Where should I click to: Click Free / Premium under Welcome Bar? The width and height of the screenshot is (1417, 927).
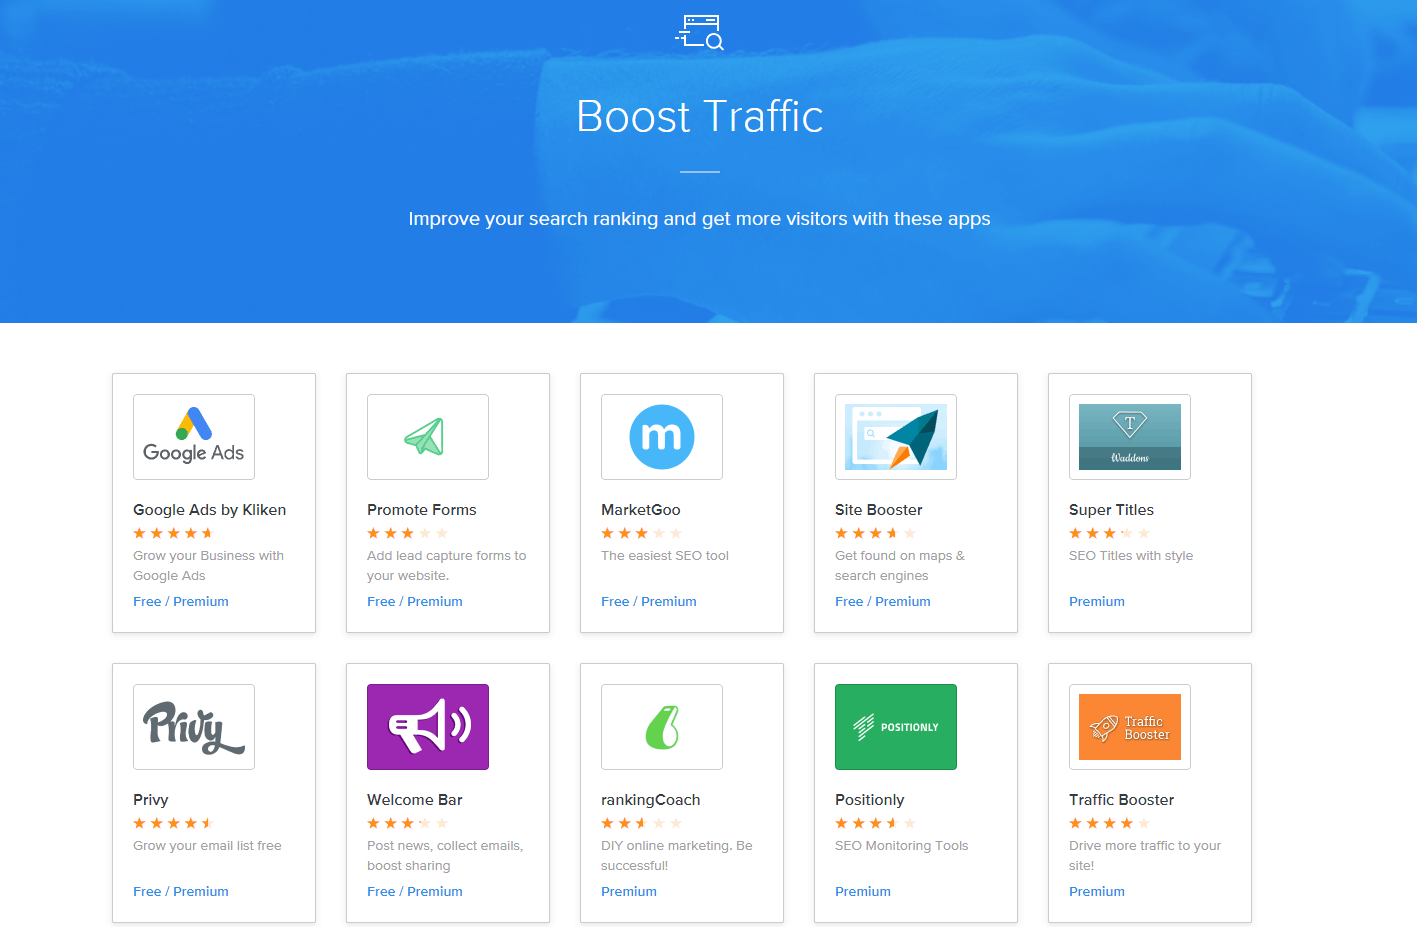tap(415, 891)
